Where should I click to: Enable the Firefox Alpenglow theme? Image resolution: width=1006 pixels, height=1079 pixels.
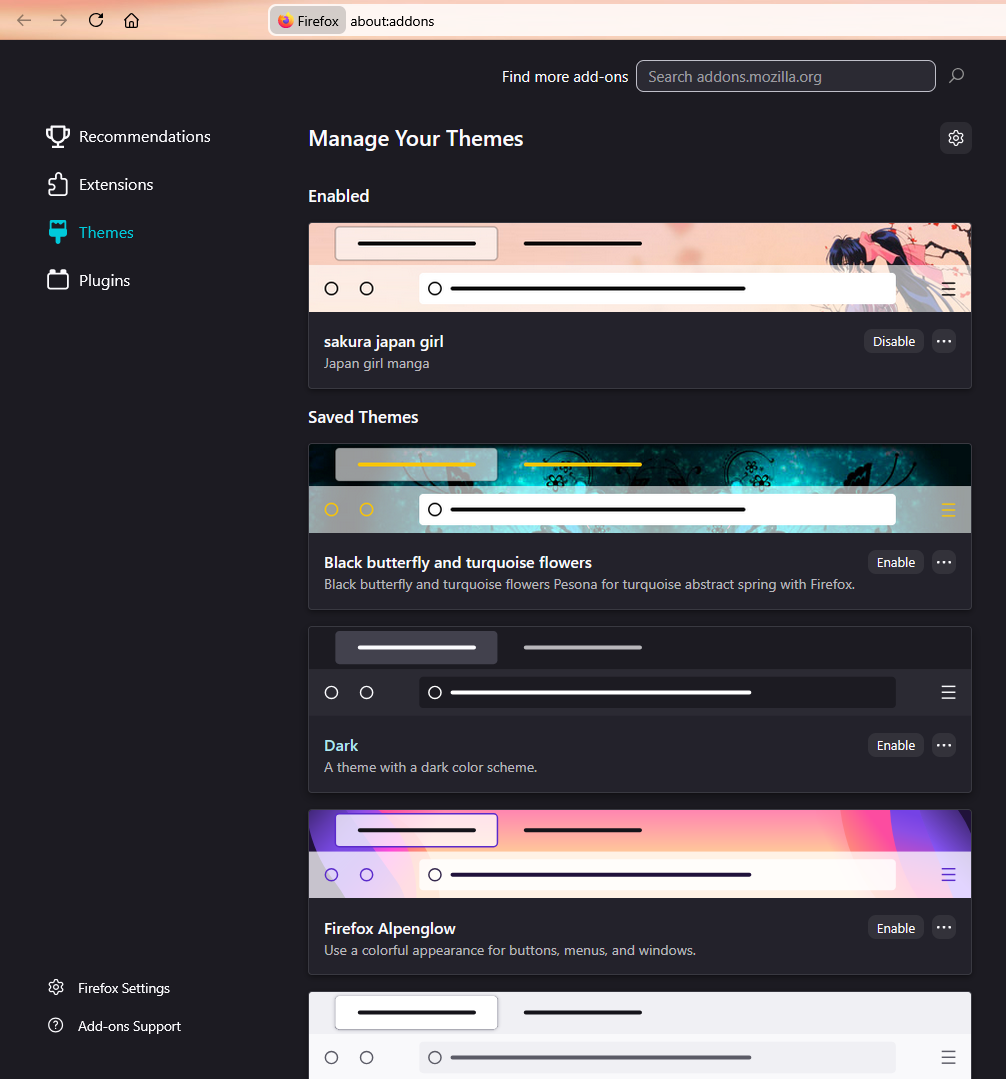[x=896, y=928]
